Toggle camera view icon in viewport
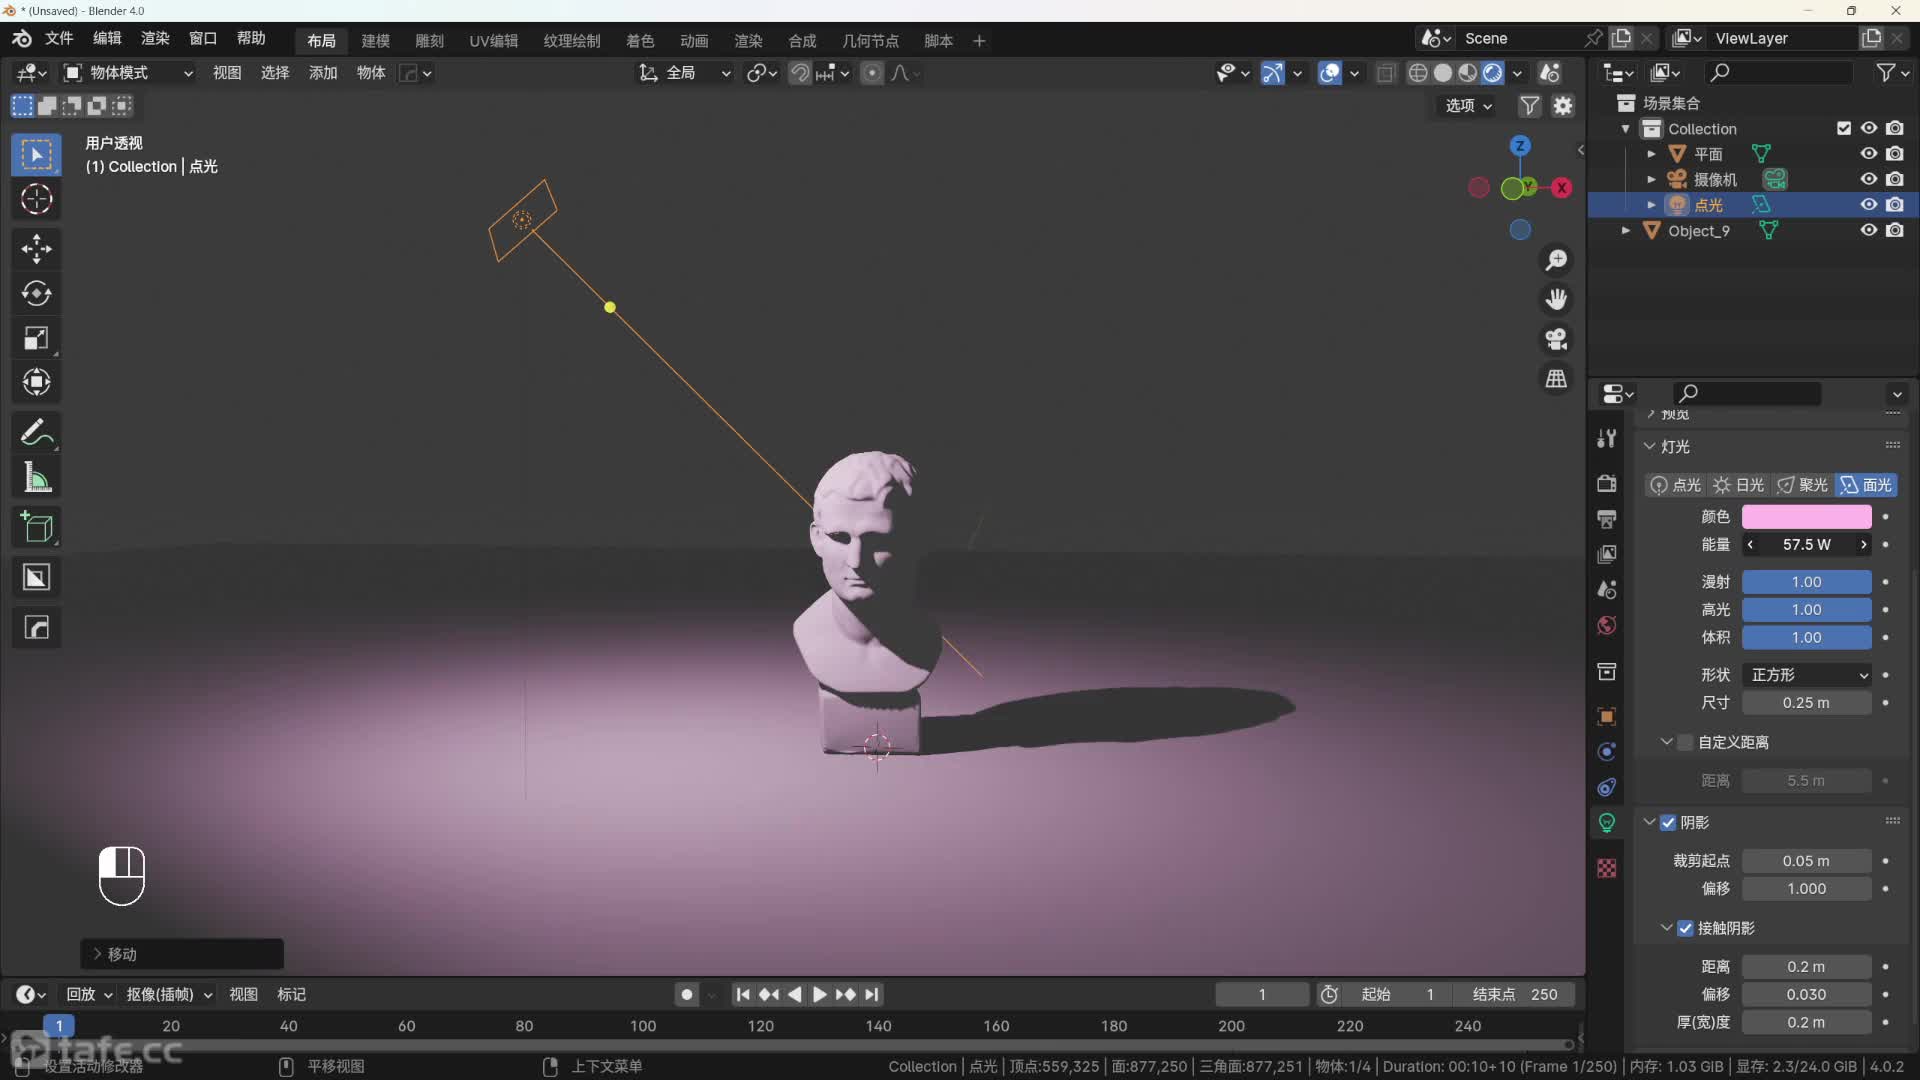 coord(1556,339)
